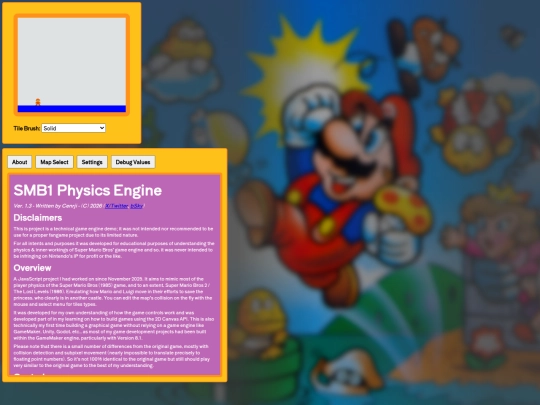Show the Debug Values tab
The width and height of the screenshot is (540, 405).
coord(133,162)
